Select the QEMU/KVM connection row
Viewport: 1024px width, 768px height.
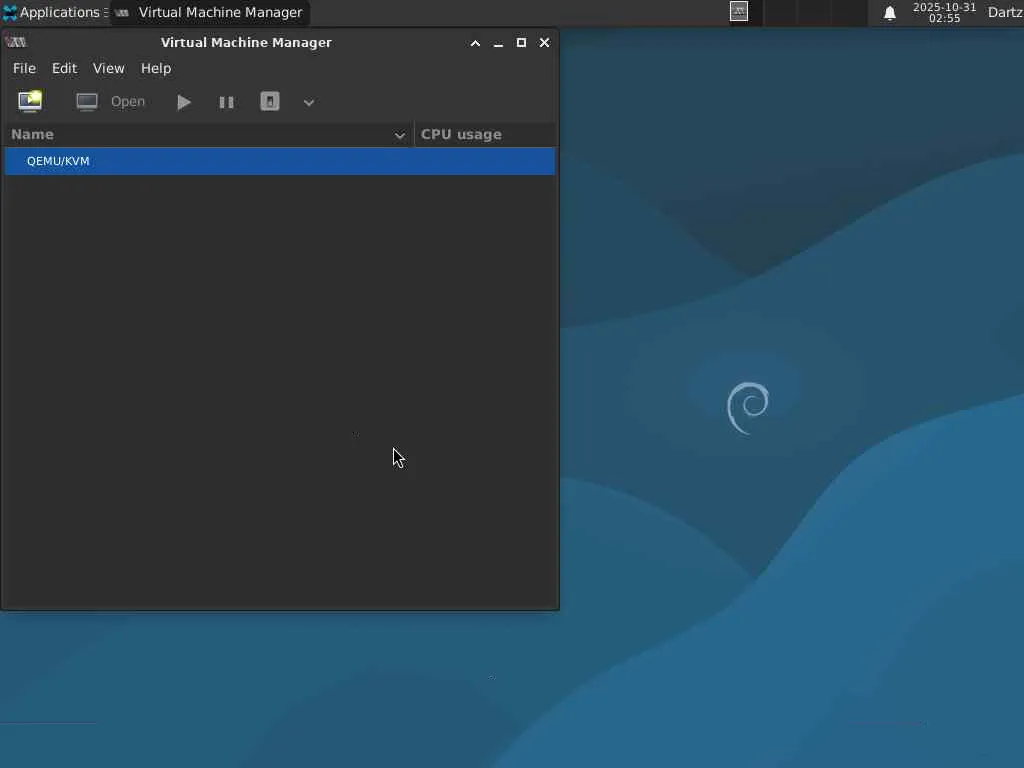point(280,161)
